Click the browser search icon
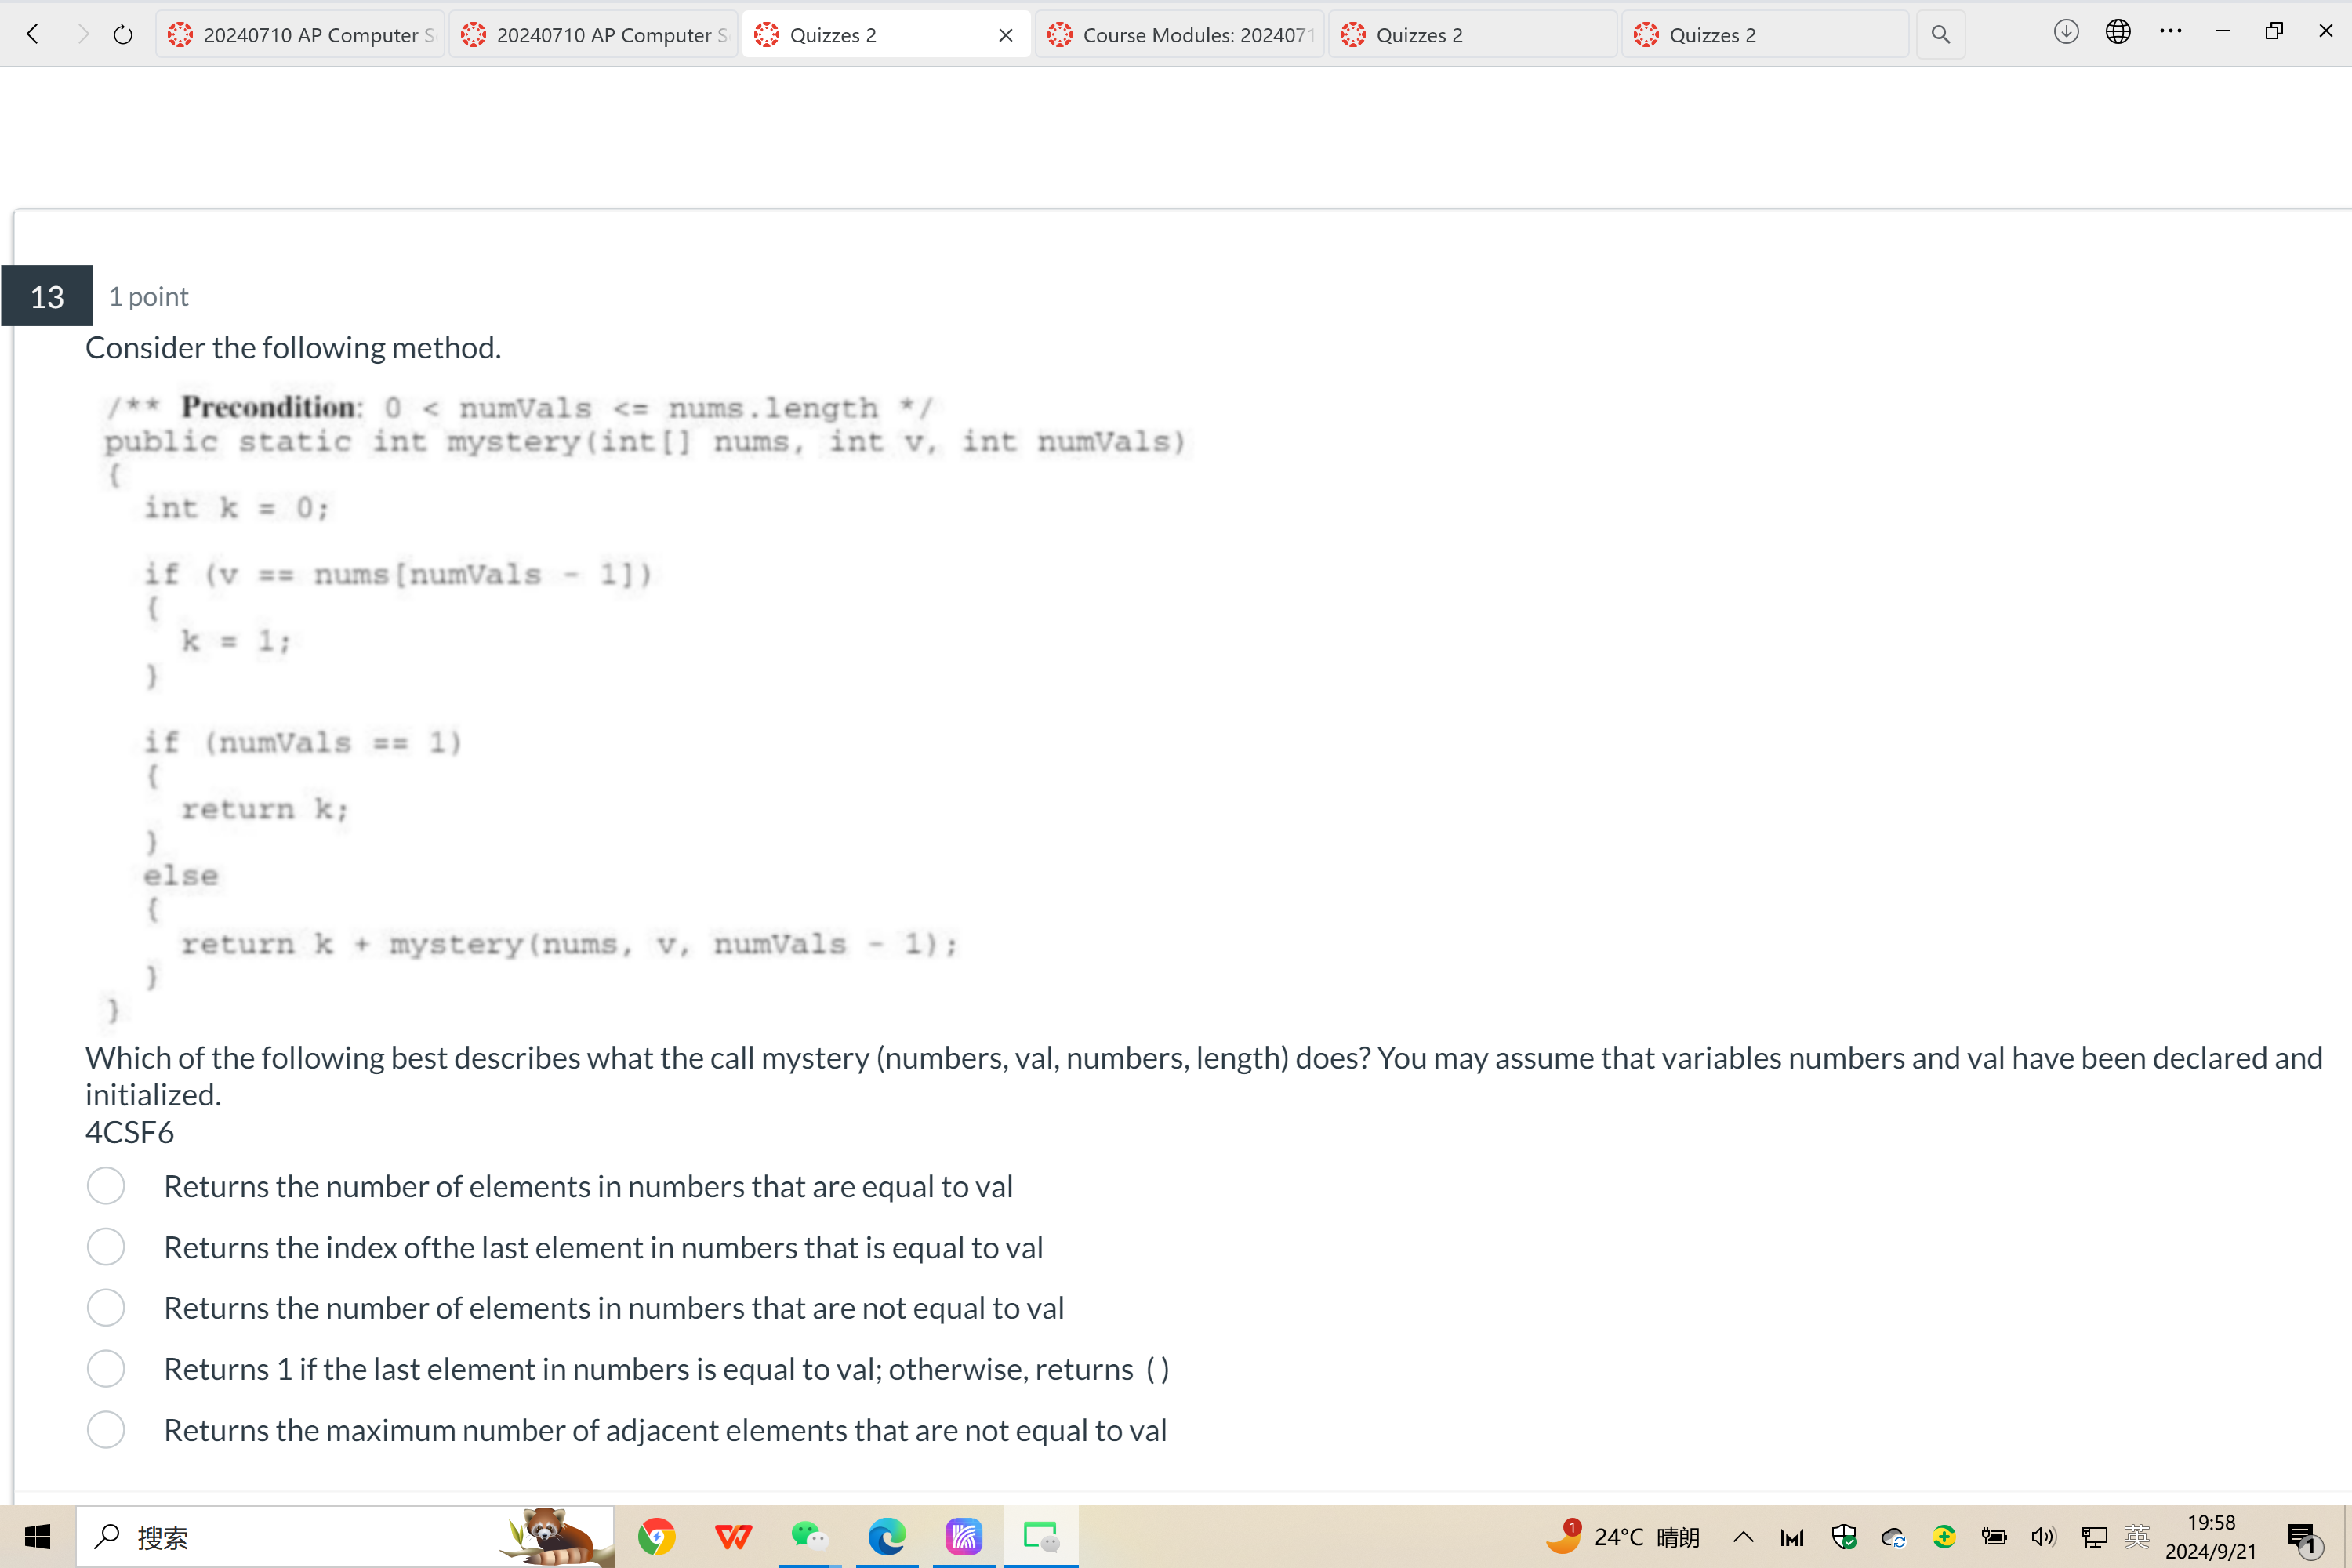Image resolution: width=2352 pixels, height=1568 pixels. click(1940, 33)
